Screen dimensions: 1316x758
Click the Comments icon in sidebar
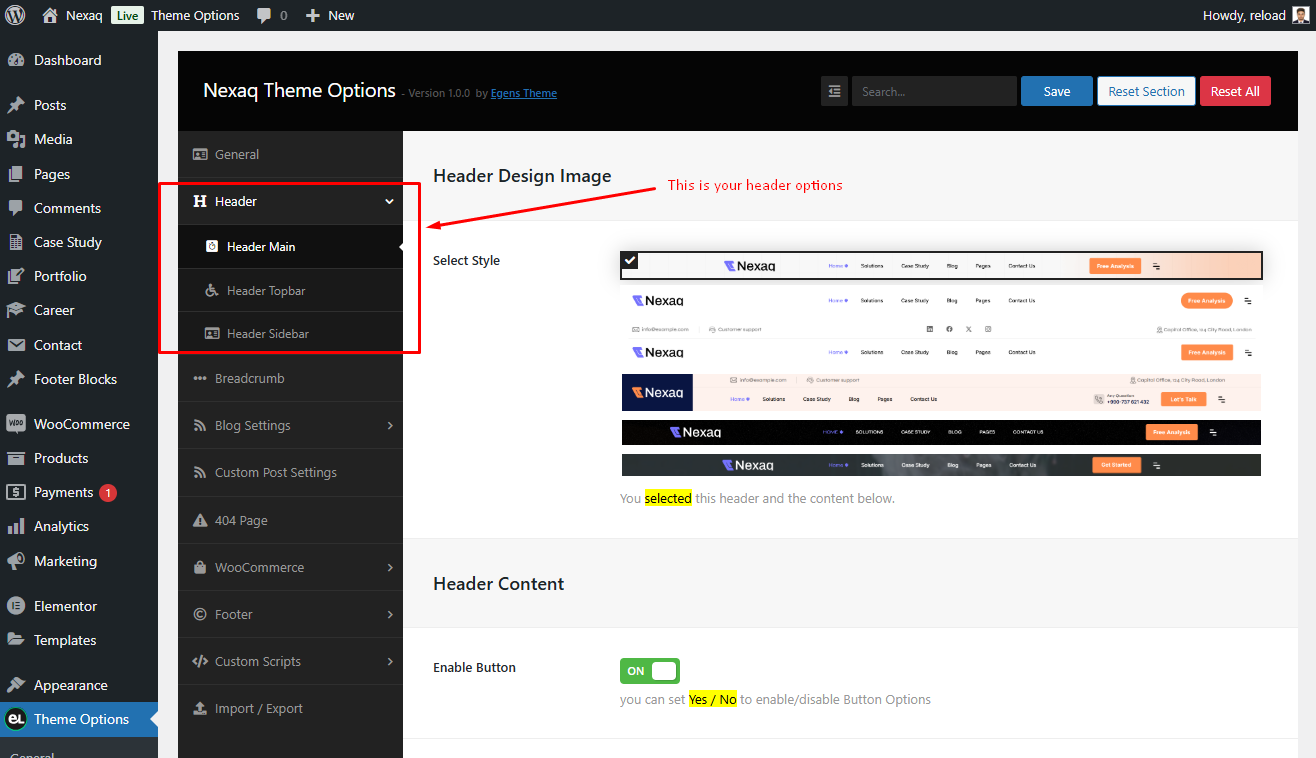(x=16, y=208)
